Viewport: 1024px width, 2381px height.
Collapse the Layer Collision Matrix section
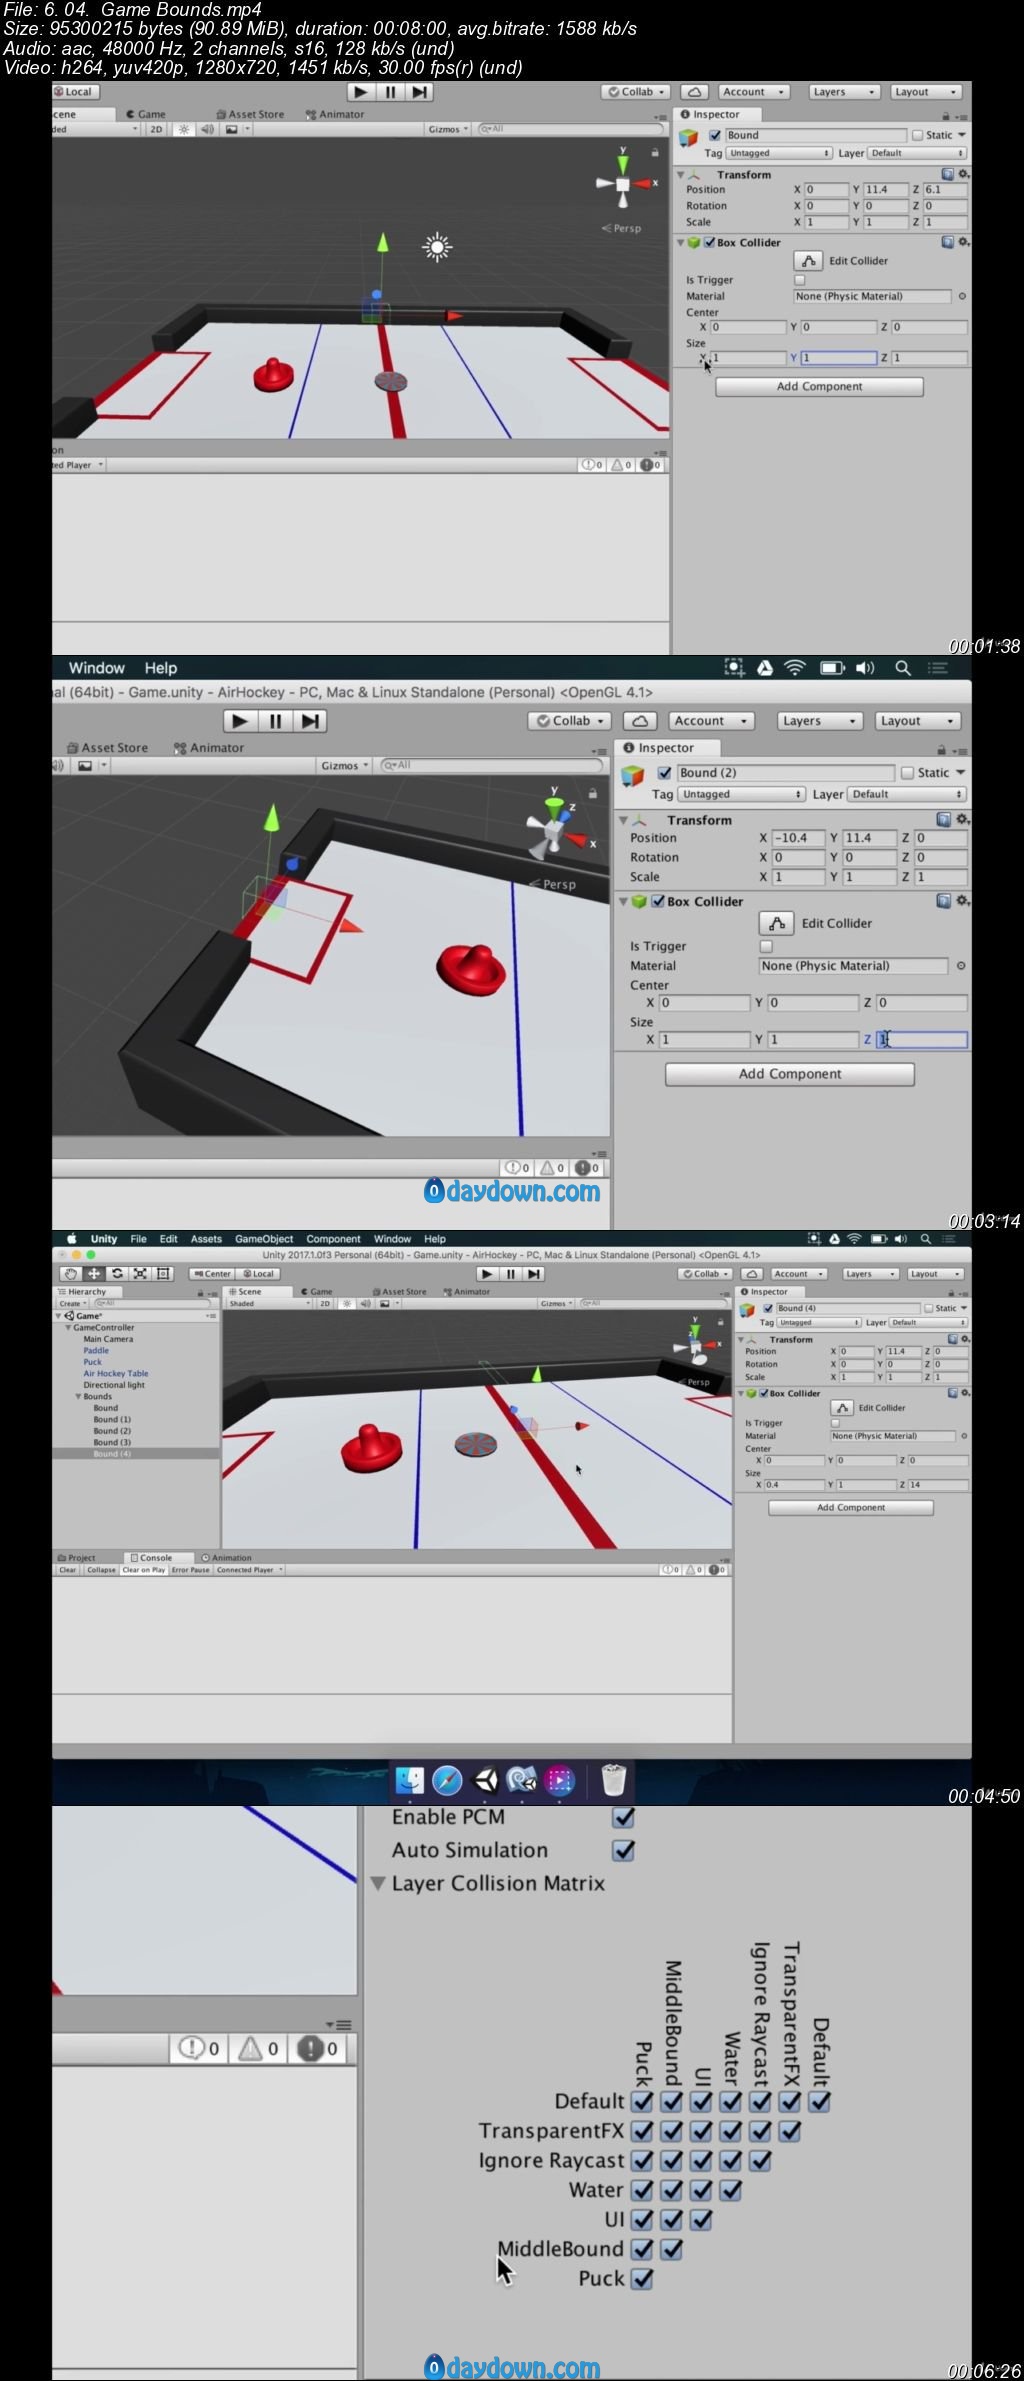click(378, 1883)
